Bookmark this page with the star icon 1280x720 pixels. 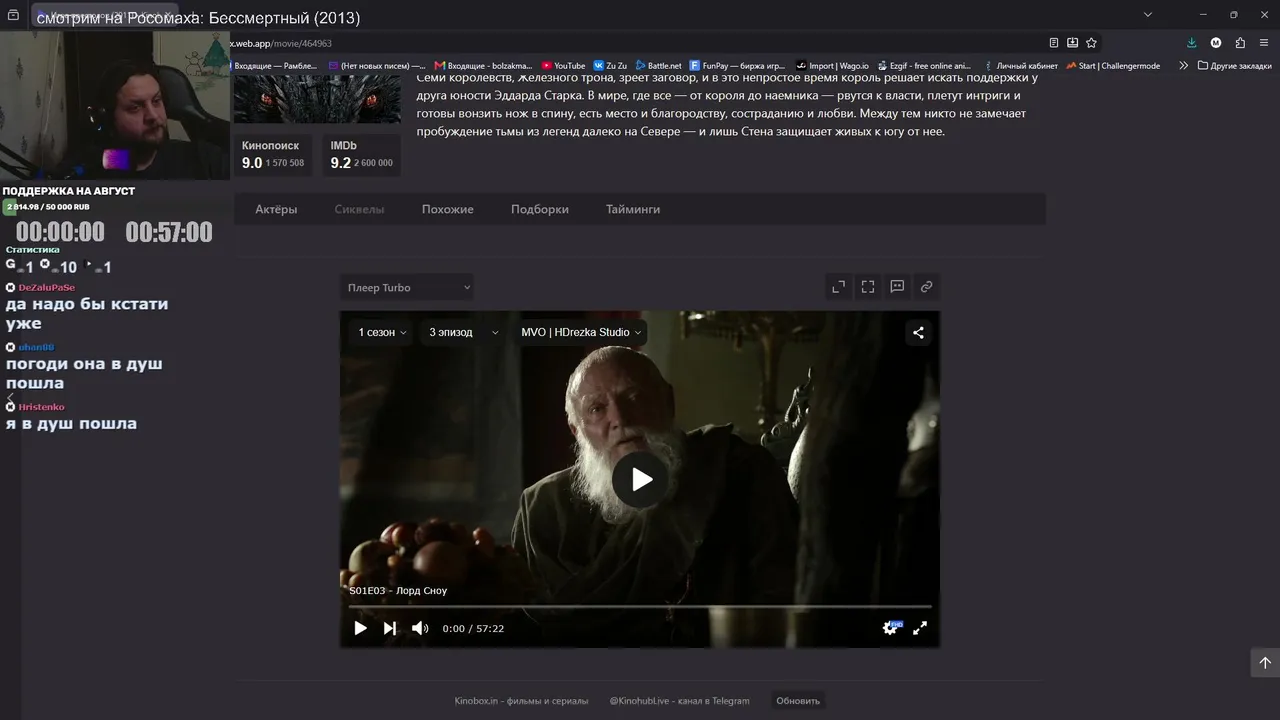pos(1091,43)
